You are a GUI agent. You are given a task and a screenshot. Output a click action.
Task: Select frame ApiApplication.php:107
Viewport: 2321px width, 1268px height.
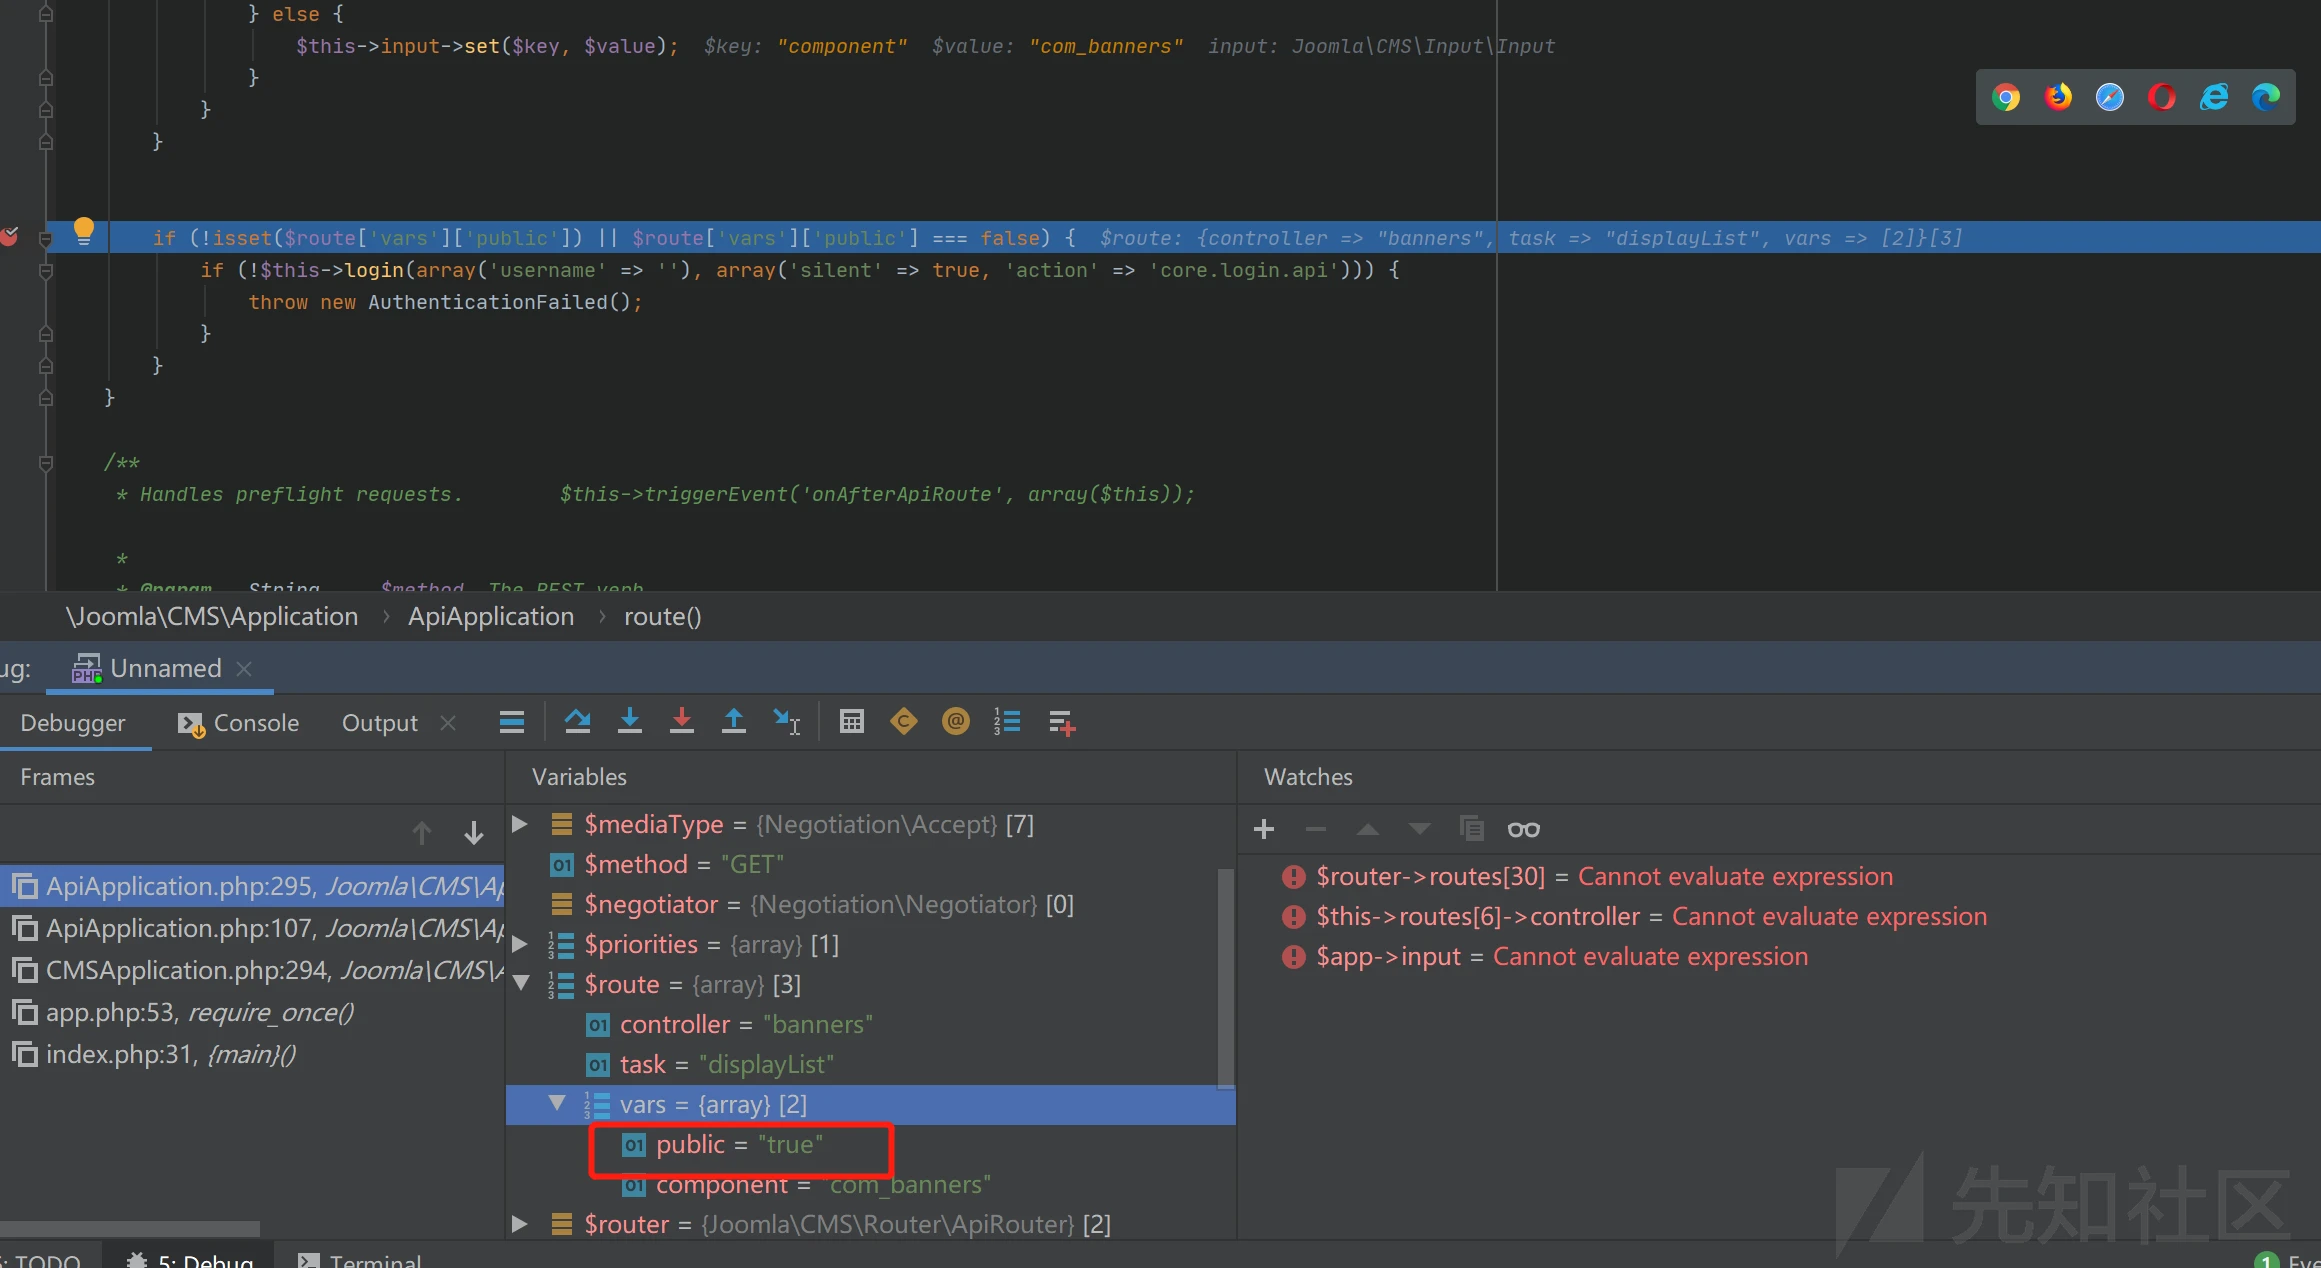click(x=252, y=928)
